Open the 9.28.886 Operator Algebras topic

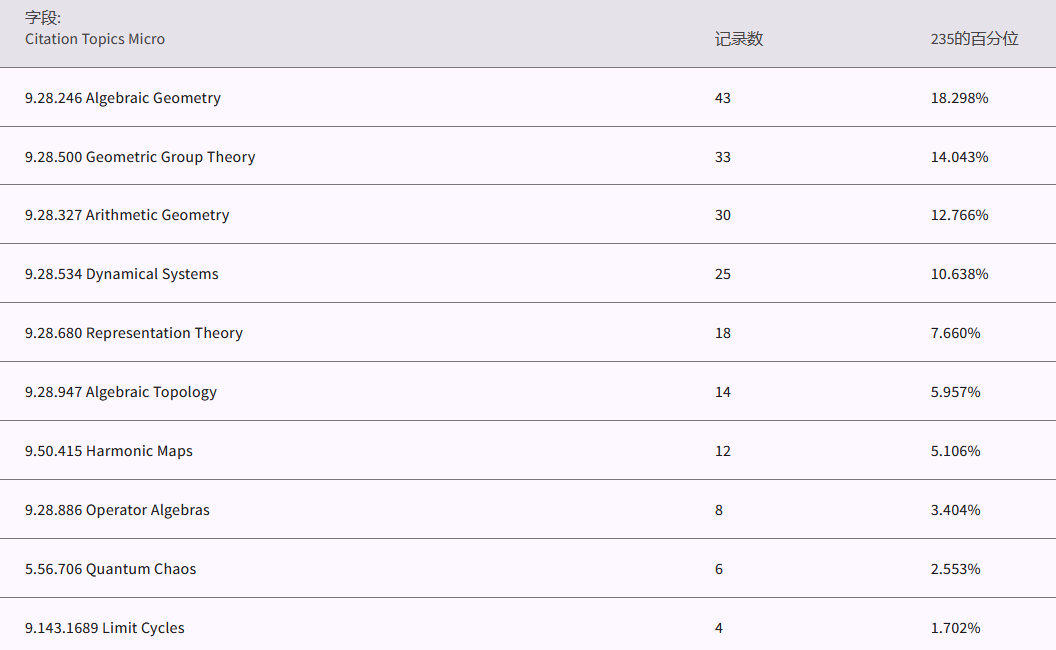click(117, 510)
